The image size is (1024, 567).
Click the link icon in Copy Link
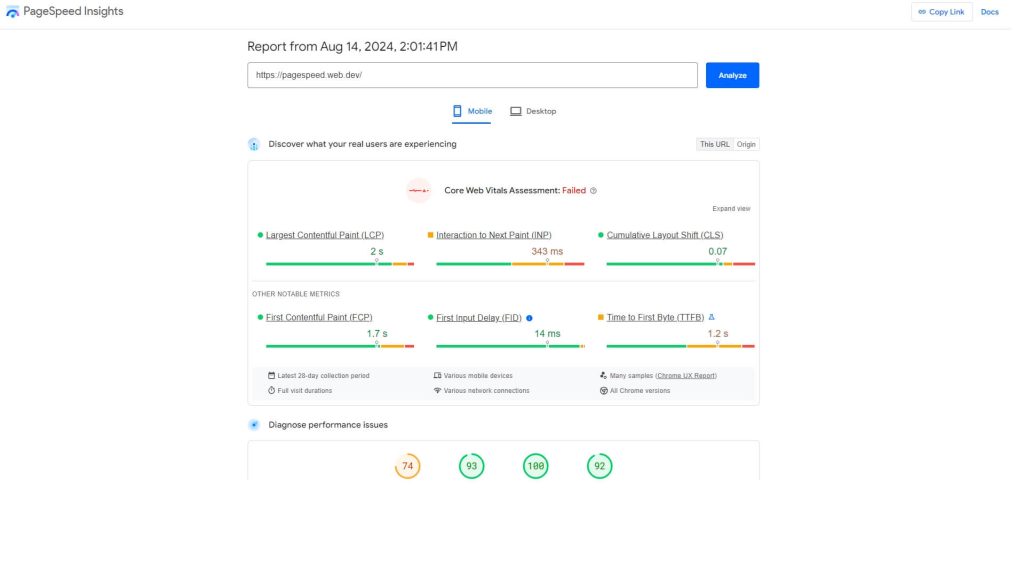click(922, 12)
